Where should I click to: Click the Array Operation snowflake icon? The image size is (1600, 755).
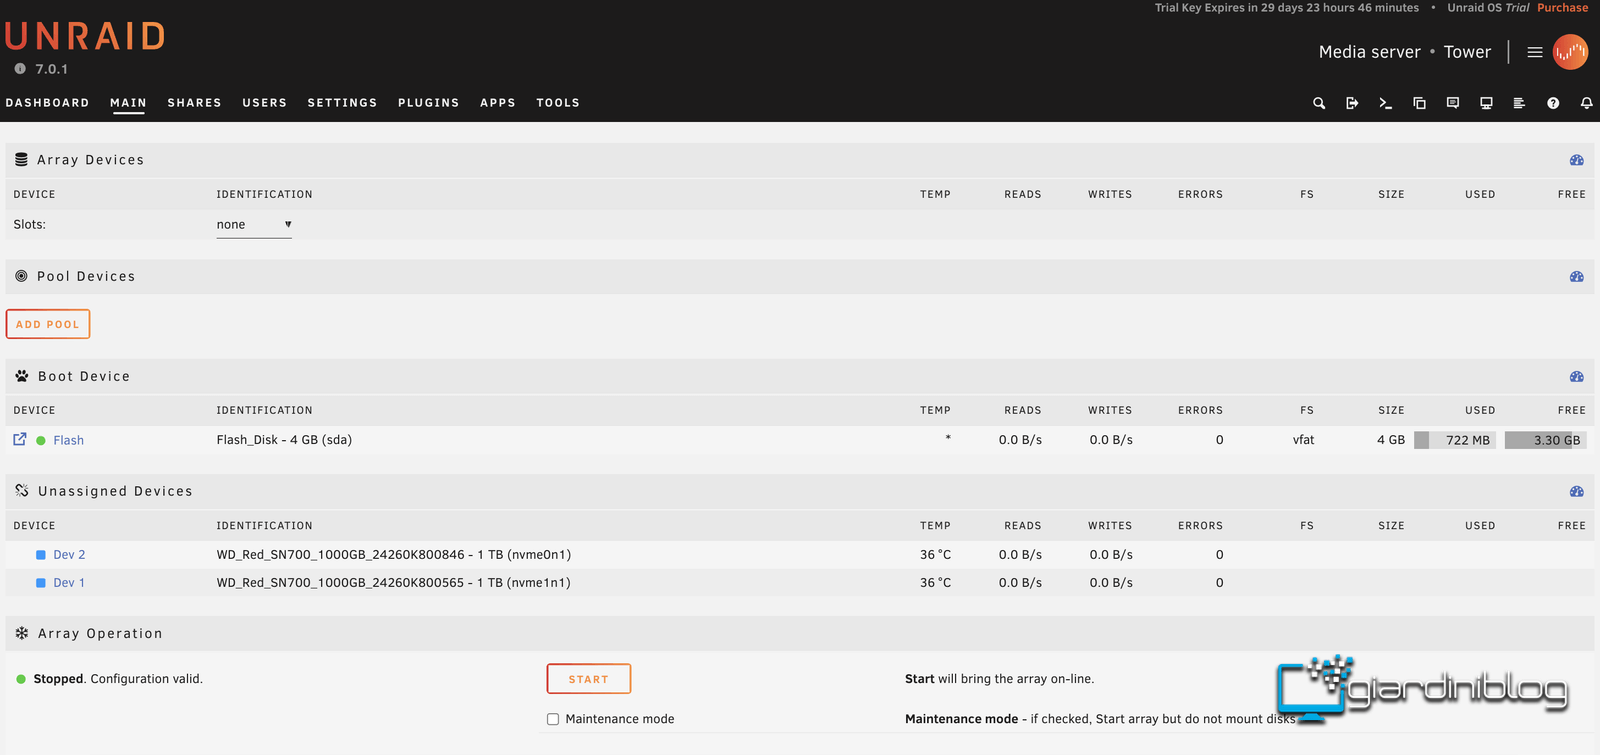22,633
